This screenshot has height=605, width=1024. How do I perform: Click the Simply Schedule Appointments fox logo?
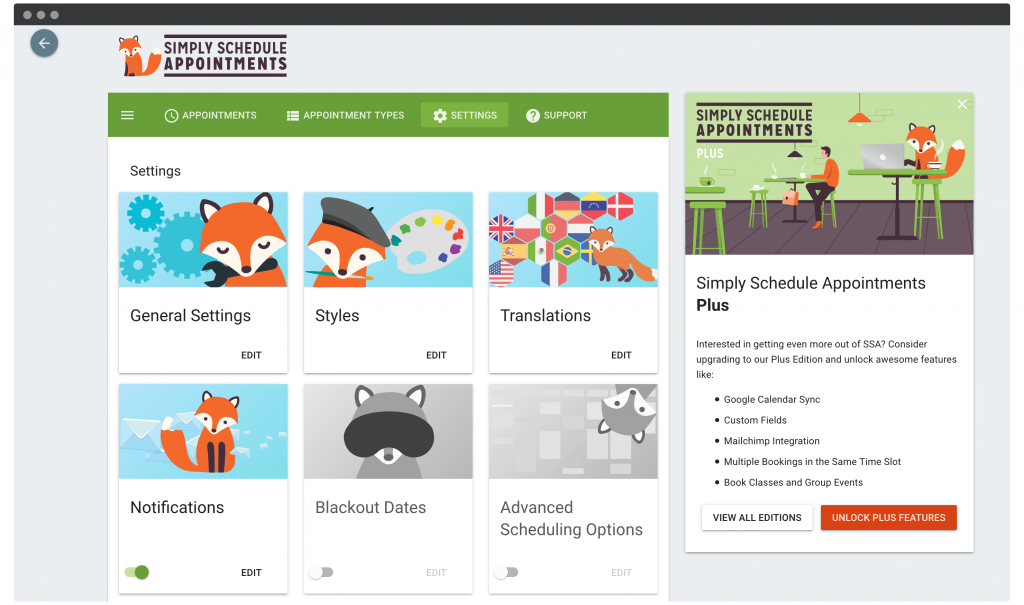point(202,56)
